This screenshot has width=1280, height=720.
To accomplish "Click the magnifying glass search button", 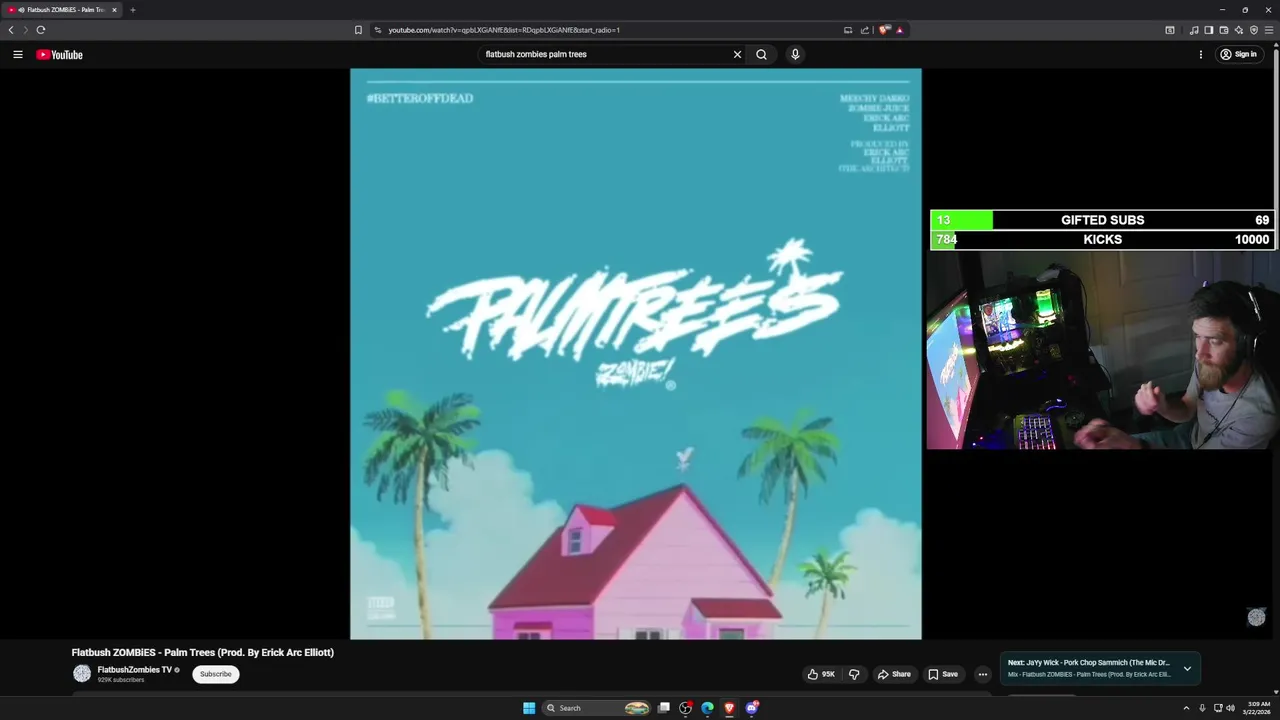I will 761,54.
